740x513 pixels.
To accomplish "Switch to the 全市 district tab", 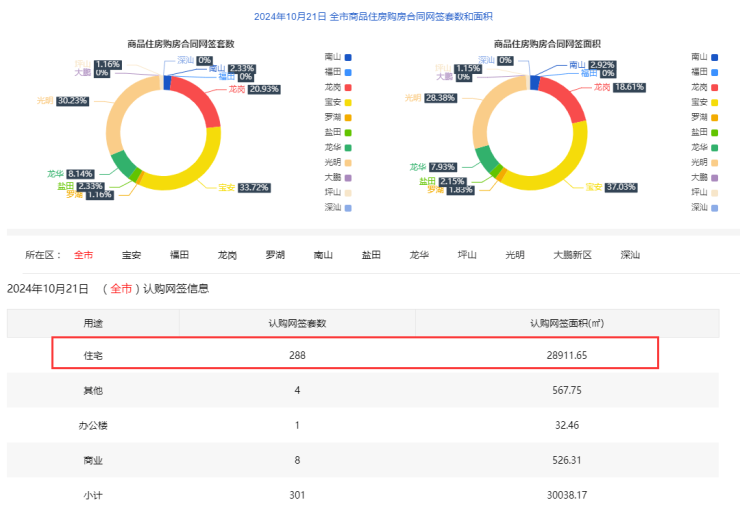I will pos(83,255).
